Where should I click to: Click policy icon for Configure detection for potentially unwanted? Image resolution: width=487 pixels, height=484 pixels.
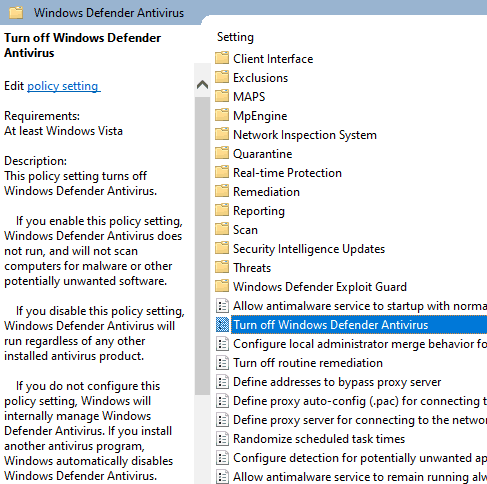(222, 458)
